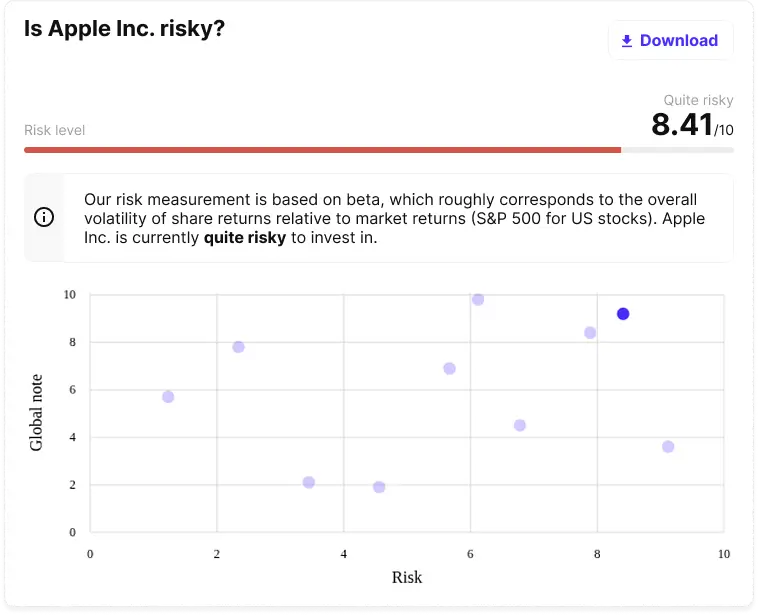This screenshot has height=615, width=758.
Task: Click scatter point at risk 5.7, note 7
Action: (450, 369)
